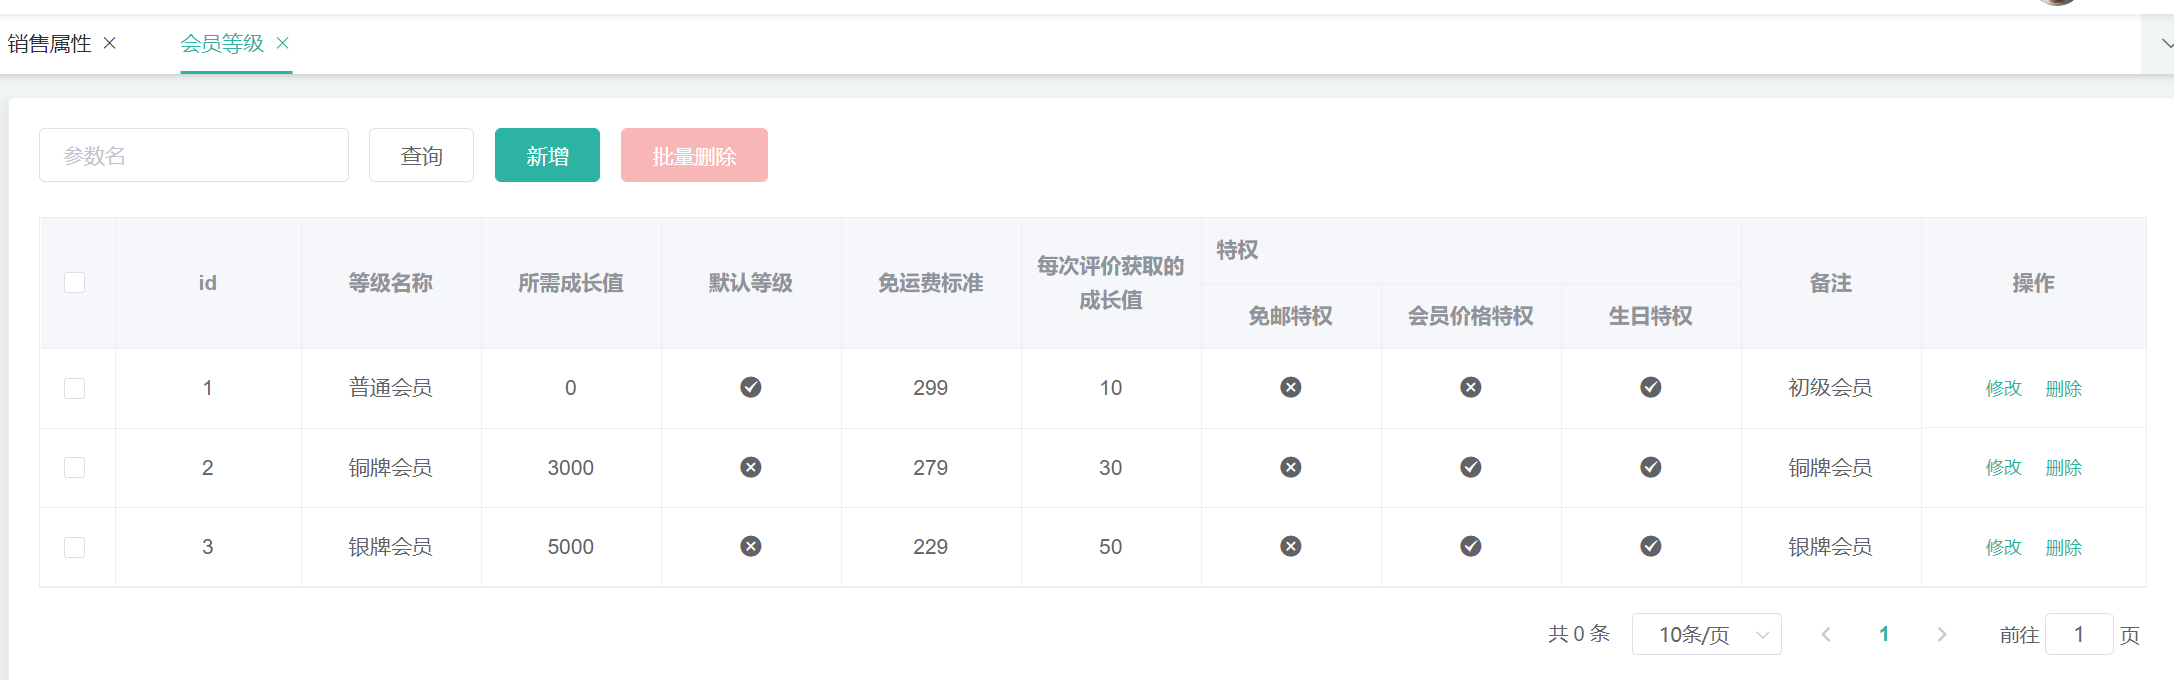Close the 销售属性 tab

[x=110, y=43]
